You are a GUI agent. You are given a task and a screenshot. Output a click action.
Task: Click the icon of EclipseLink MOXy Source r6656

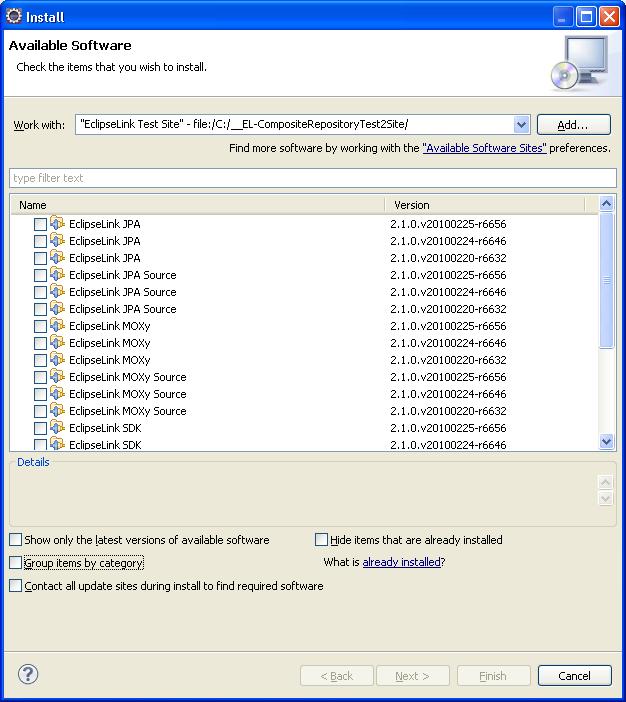point(57,376)
